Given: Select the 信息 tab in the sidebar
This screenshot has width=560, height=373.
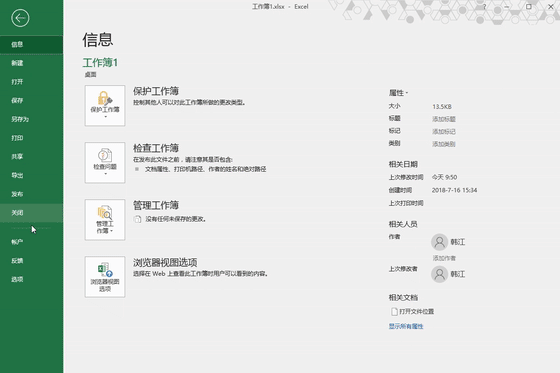Looking at the screenshot, I should 31,44.
